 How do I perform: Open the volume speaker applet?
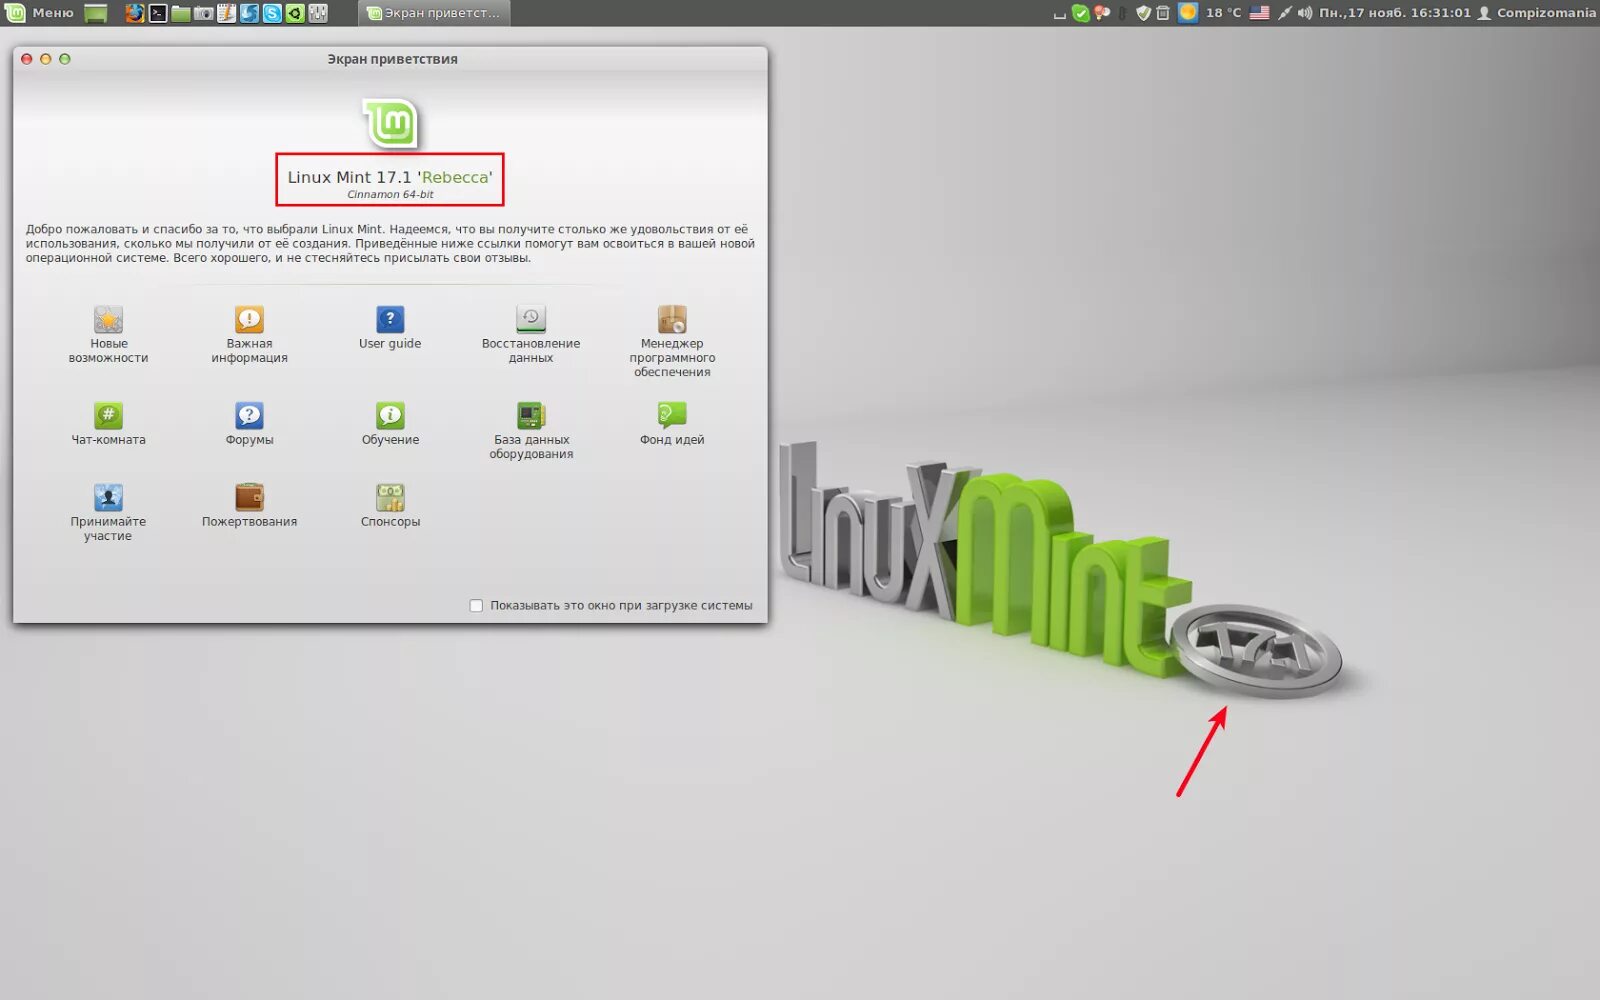coord(1305,13)
